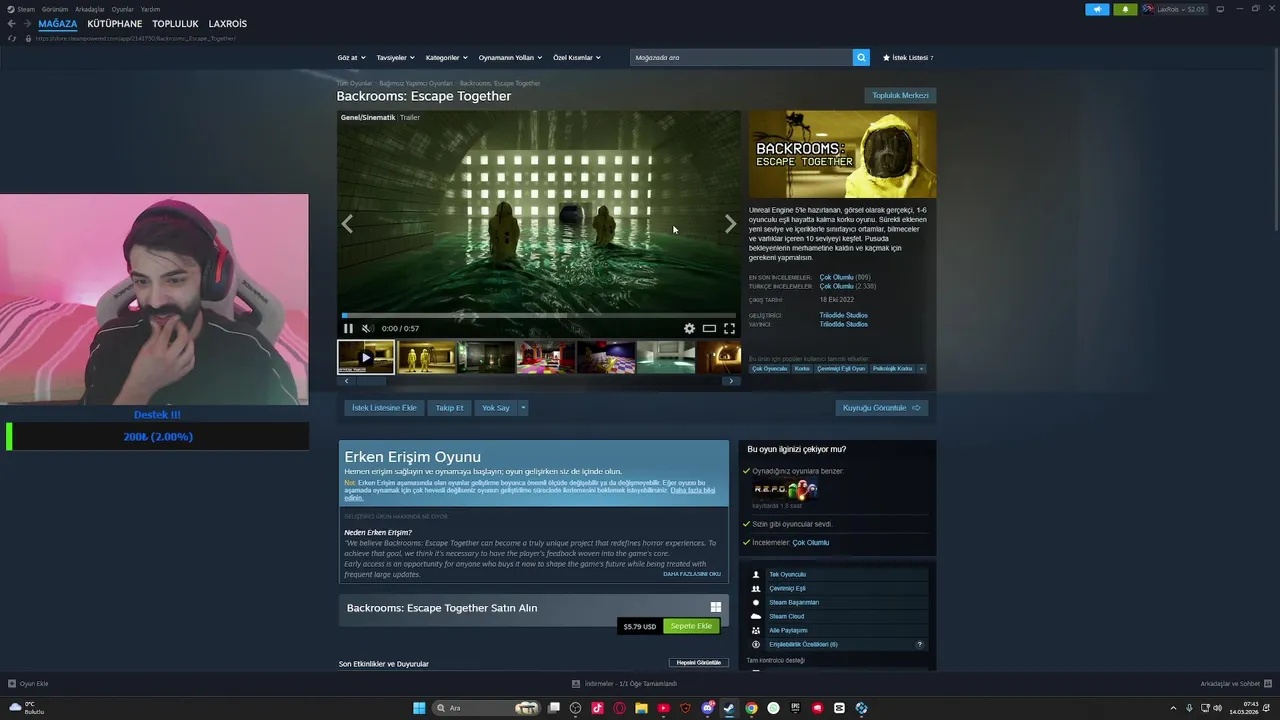Click İstek Listesine Ekle button
Screen dimensions: 1280x720
384,408
